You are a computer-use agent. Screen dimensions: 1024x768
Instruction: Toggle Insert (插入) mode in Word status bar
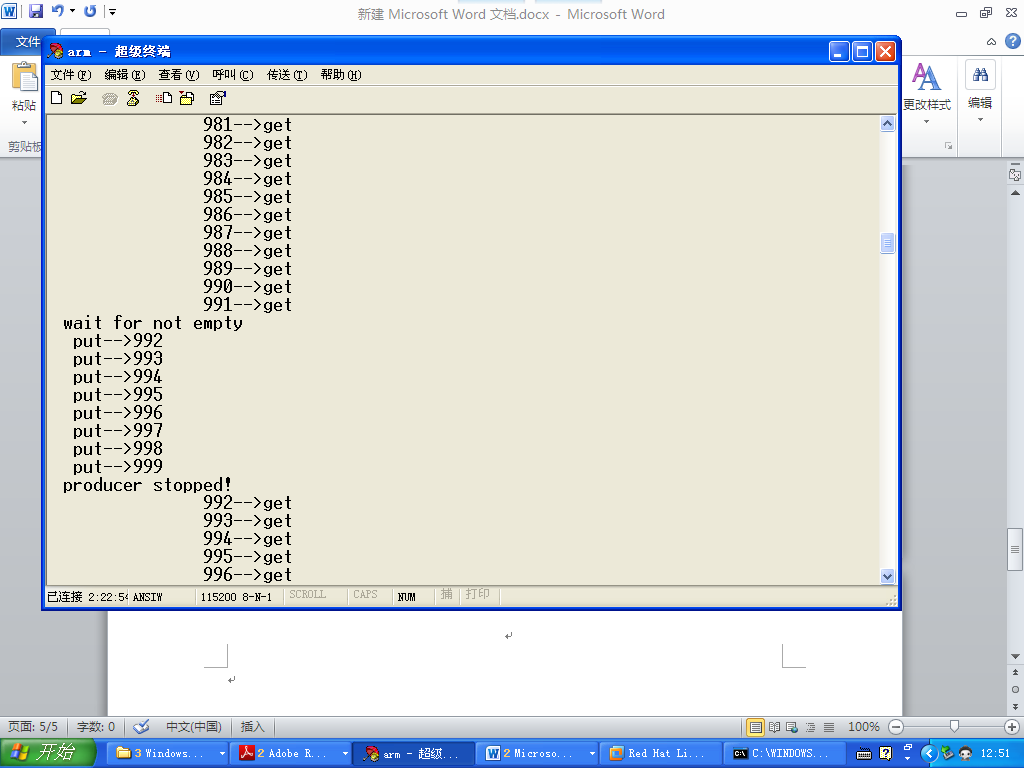point(252,727)
